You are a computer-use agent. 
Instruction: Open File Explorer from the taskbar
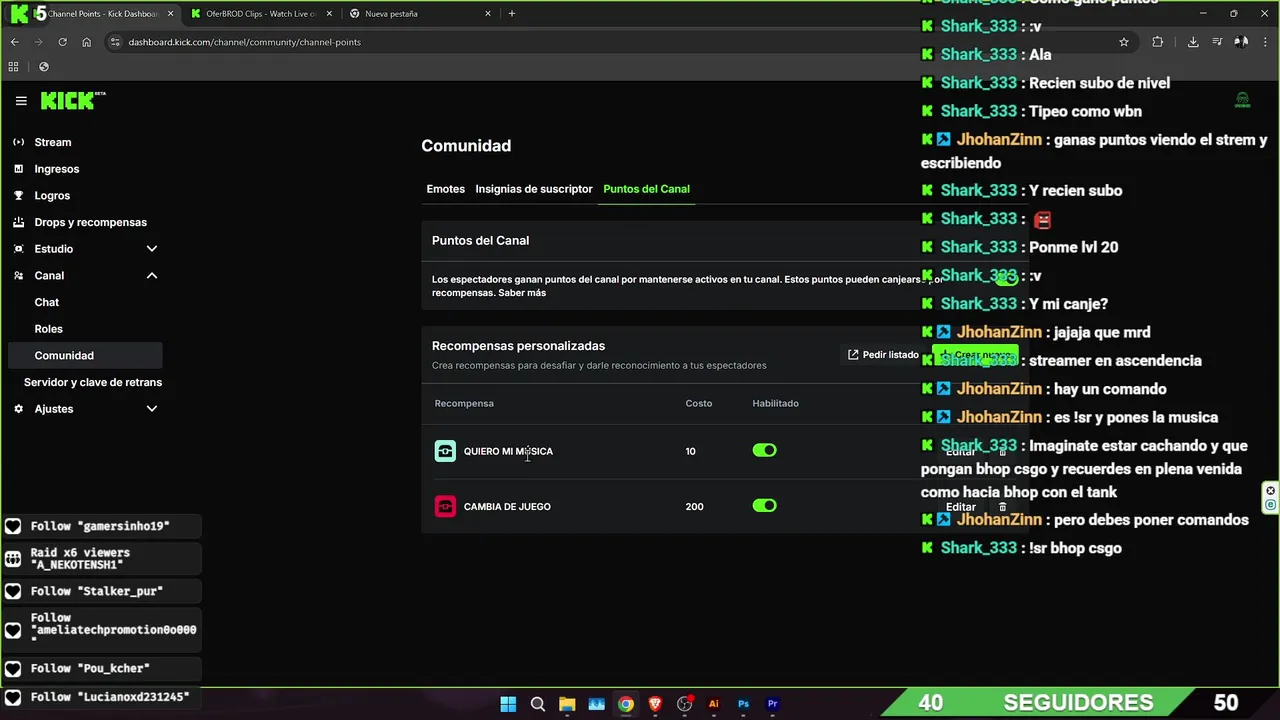coord(567,704)
